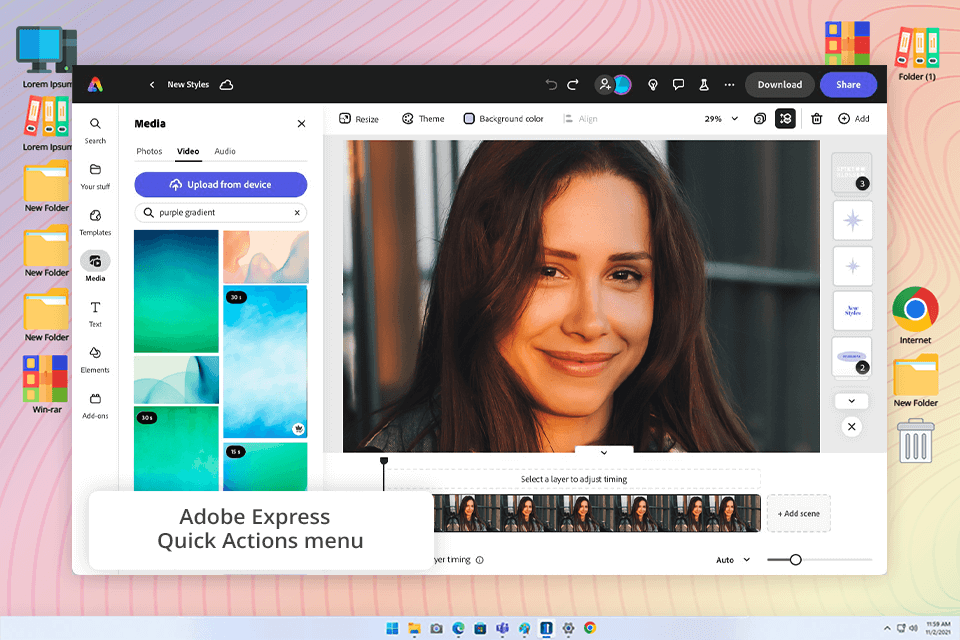Image resolution: width=960 pixels, height=640 pixels.
Task: Click the Add page button
Action: (x=853, y=119)
